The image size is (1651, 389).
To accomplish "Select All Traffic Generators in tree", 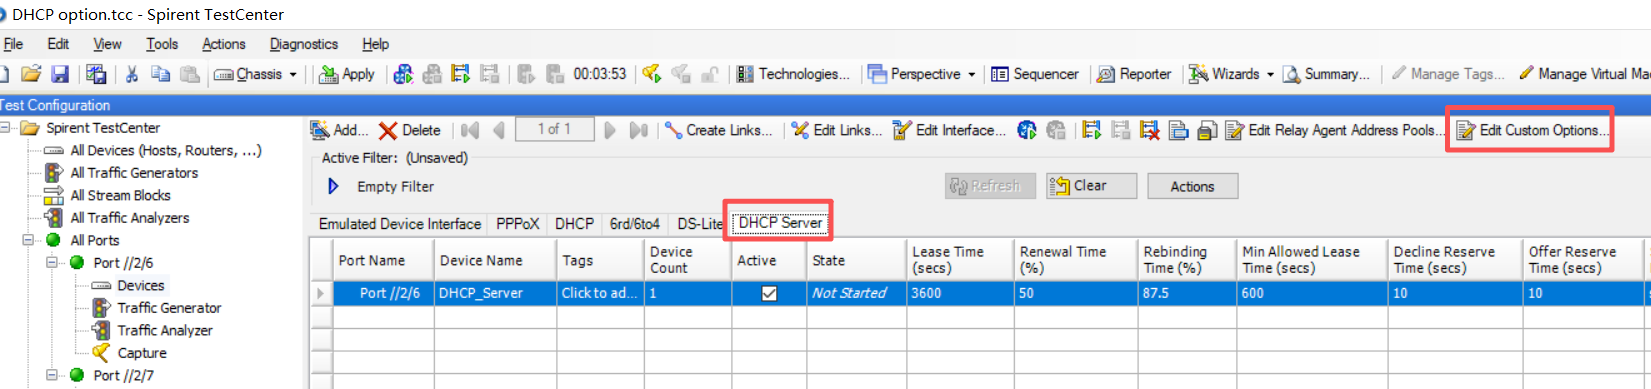I will (x=134, y=173).
